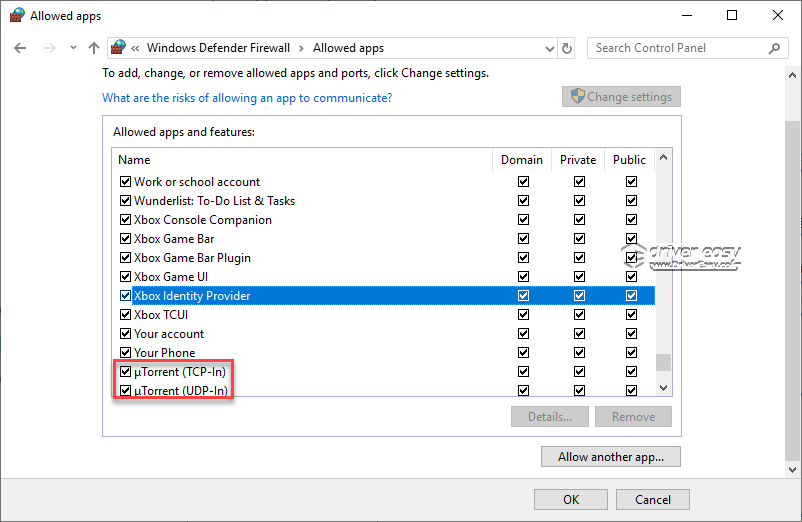Screen dimensions: 802x522
Task: Toggle Domain for Xbox Game UI
Action: click(523, 277)
